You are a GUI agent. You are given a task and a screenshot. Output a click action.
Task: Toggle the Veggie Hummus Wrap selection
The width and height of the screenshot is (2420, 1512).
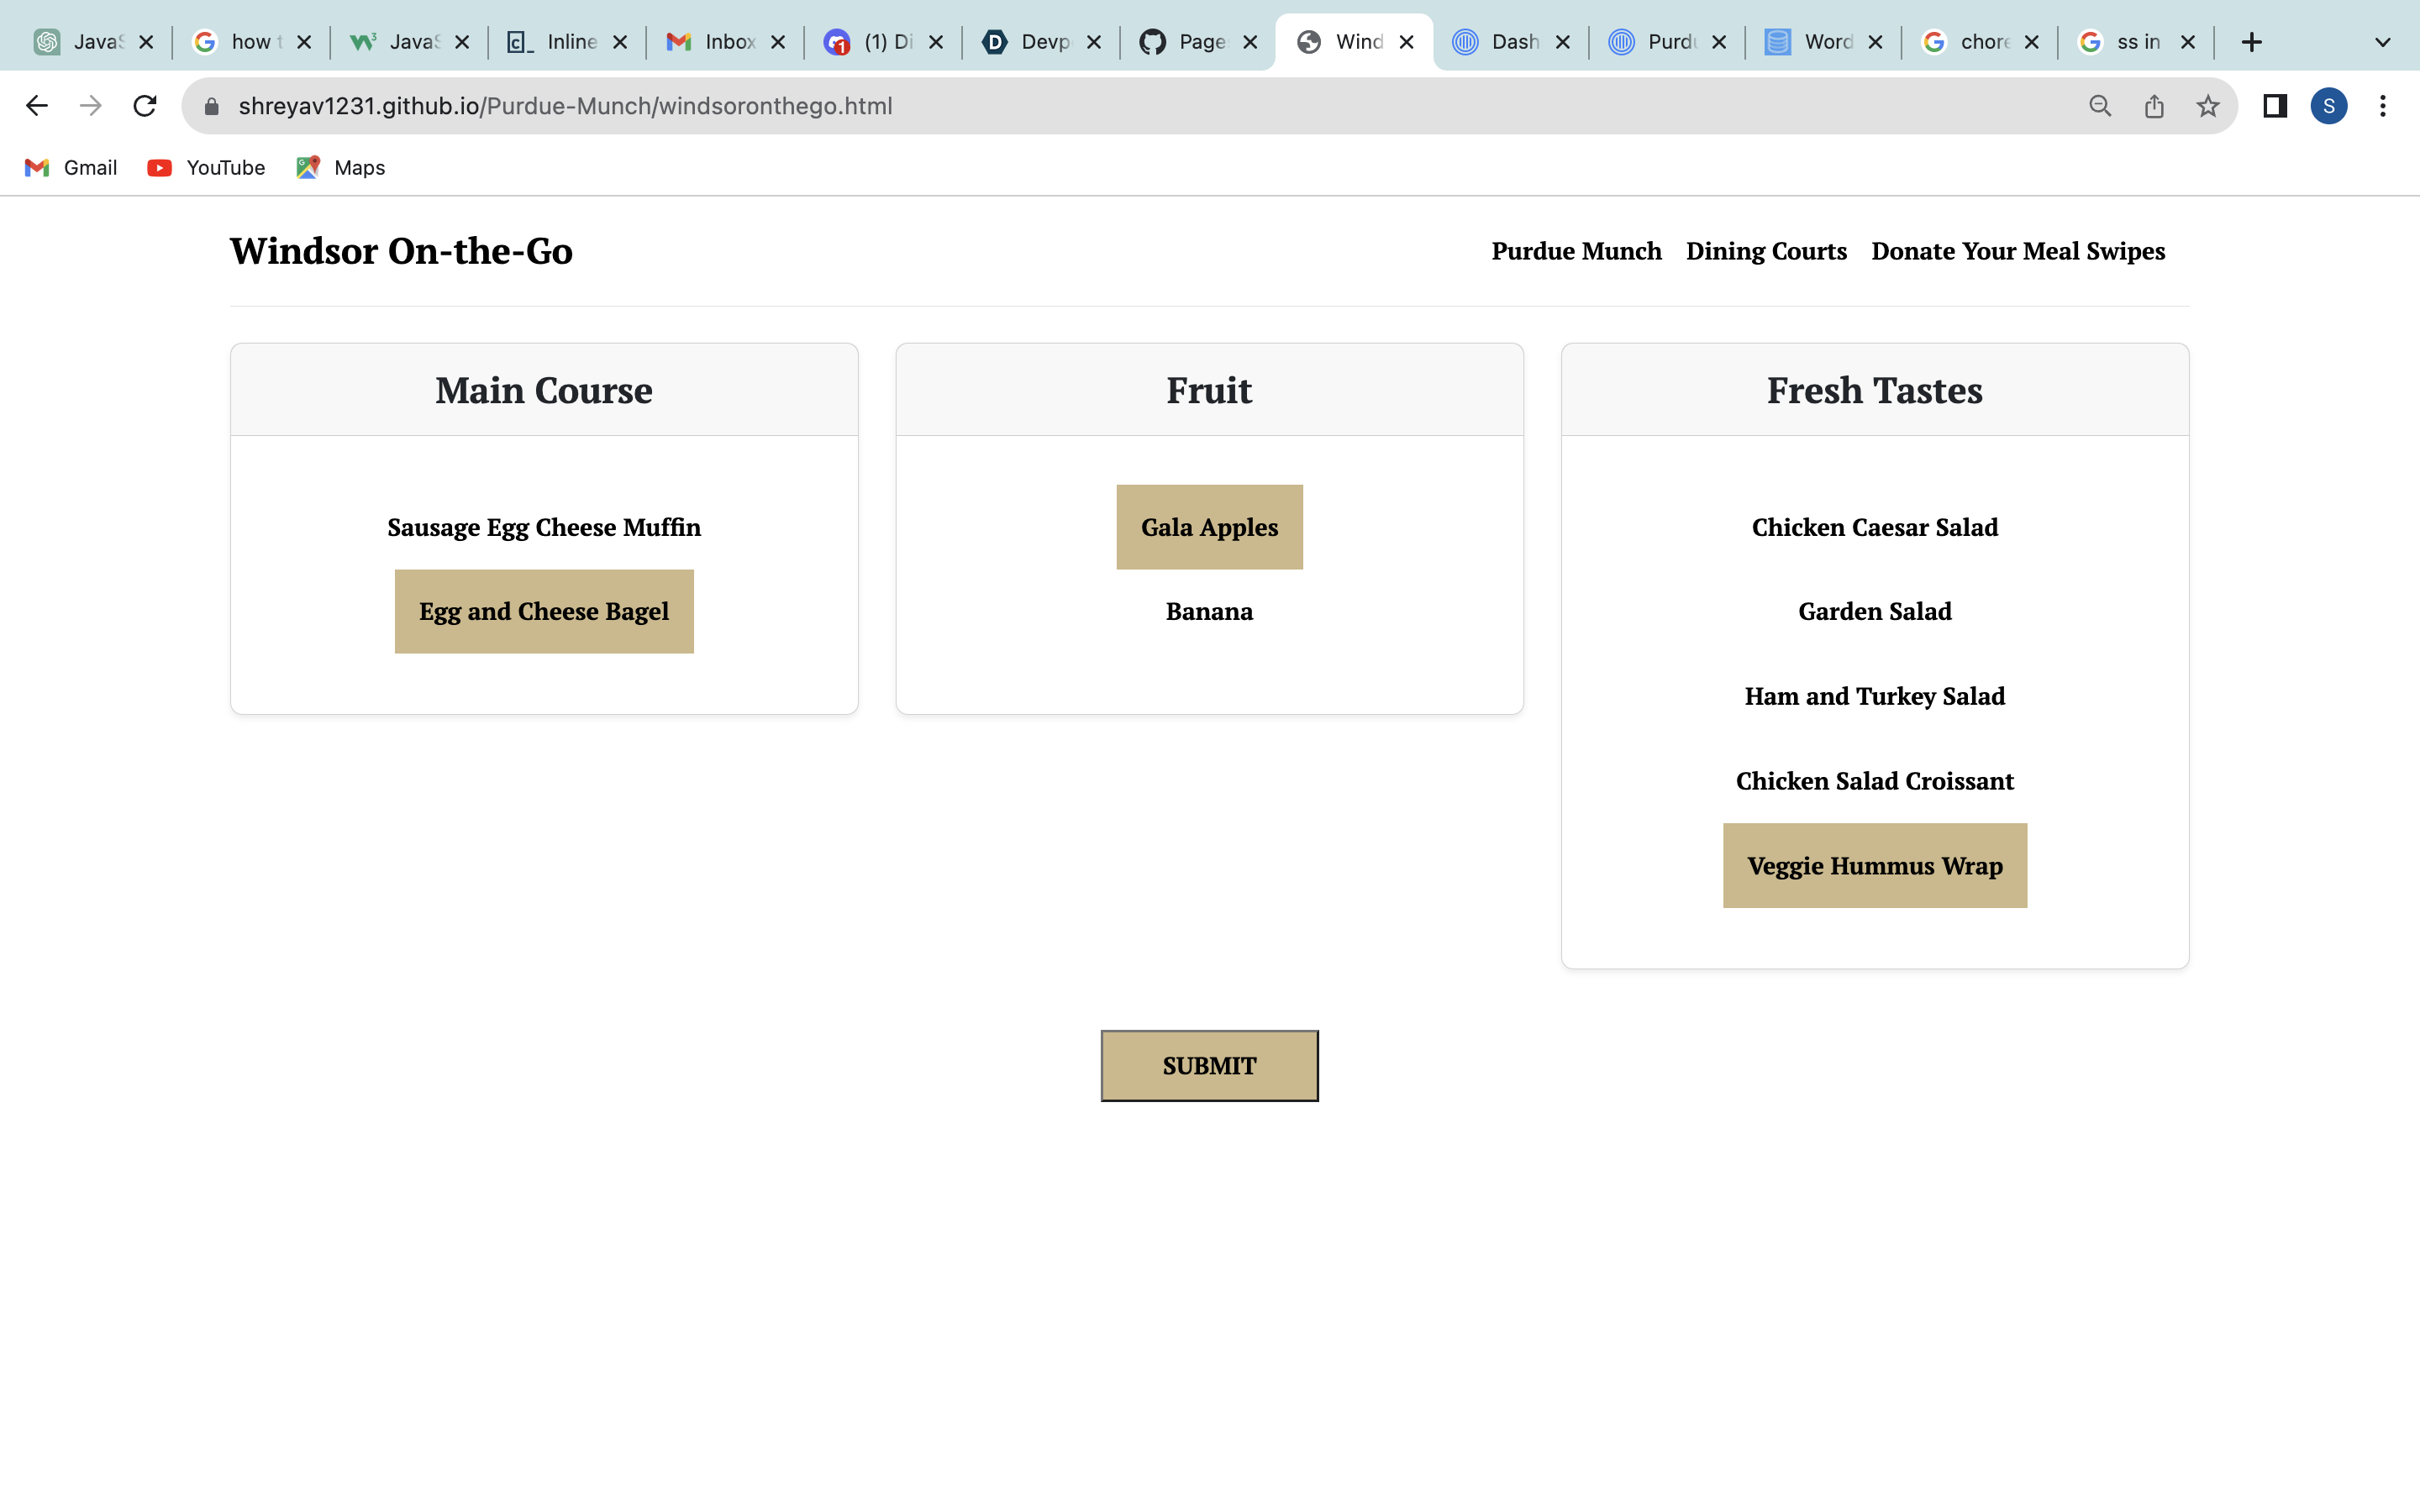click(x=1874, y=866)
